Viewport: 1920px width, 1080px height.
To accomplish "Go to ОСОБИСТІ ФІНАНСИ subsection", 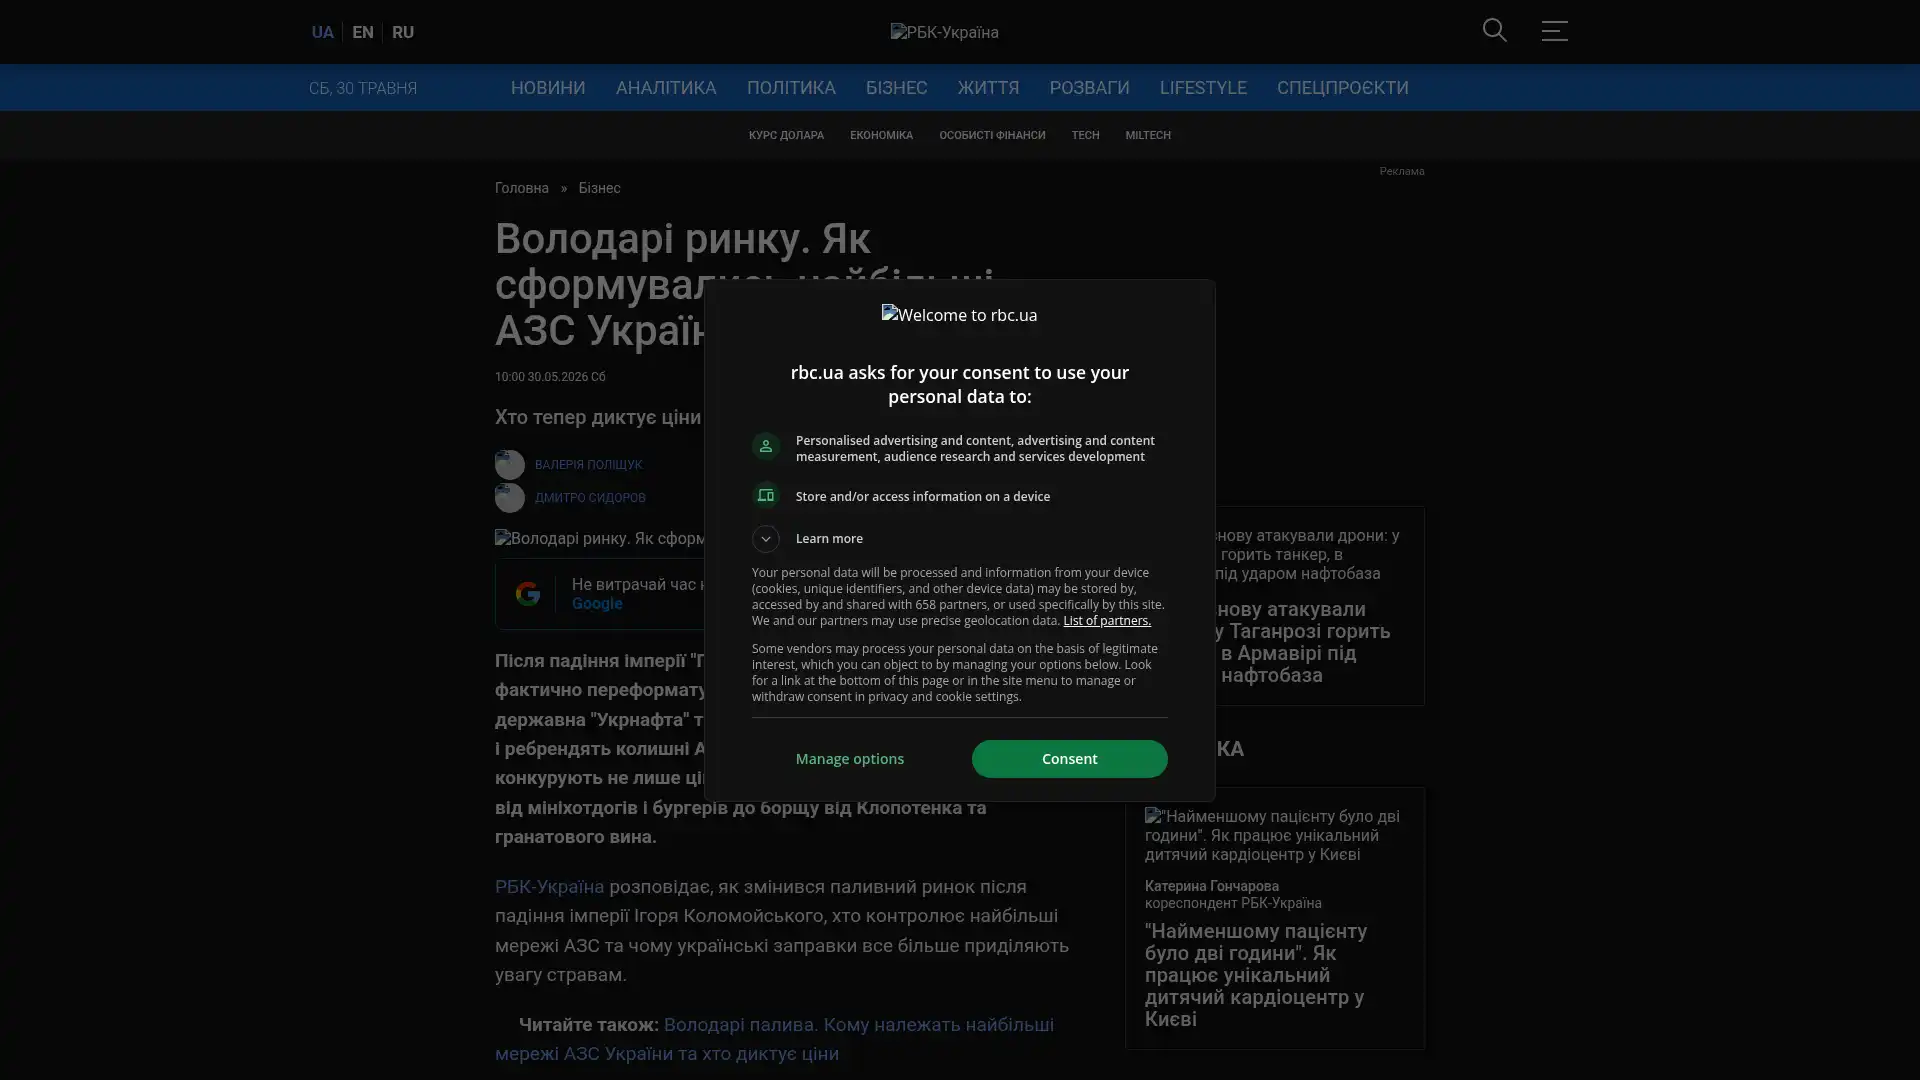I will coord(992,135).
